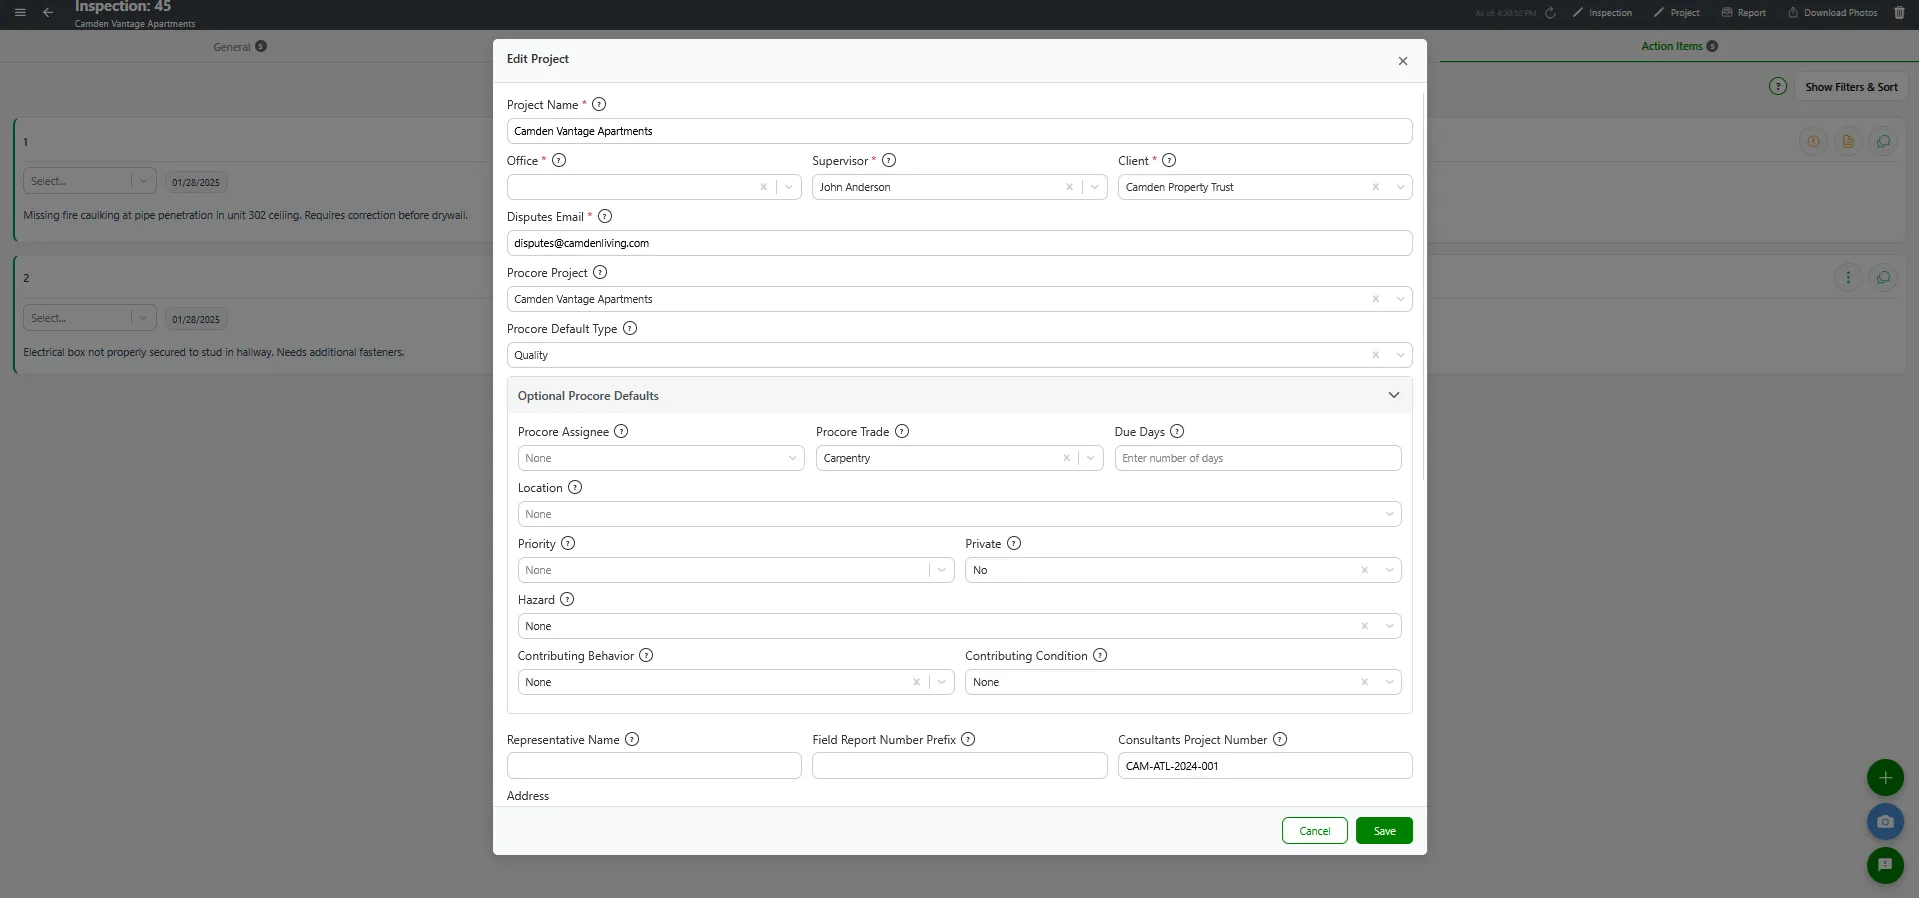Click the Show Filters & Sort button
1919x898 pixels.
click(x=1851, y=87)
